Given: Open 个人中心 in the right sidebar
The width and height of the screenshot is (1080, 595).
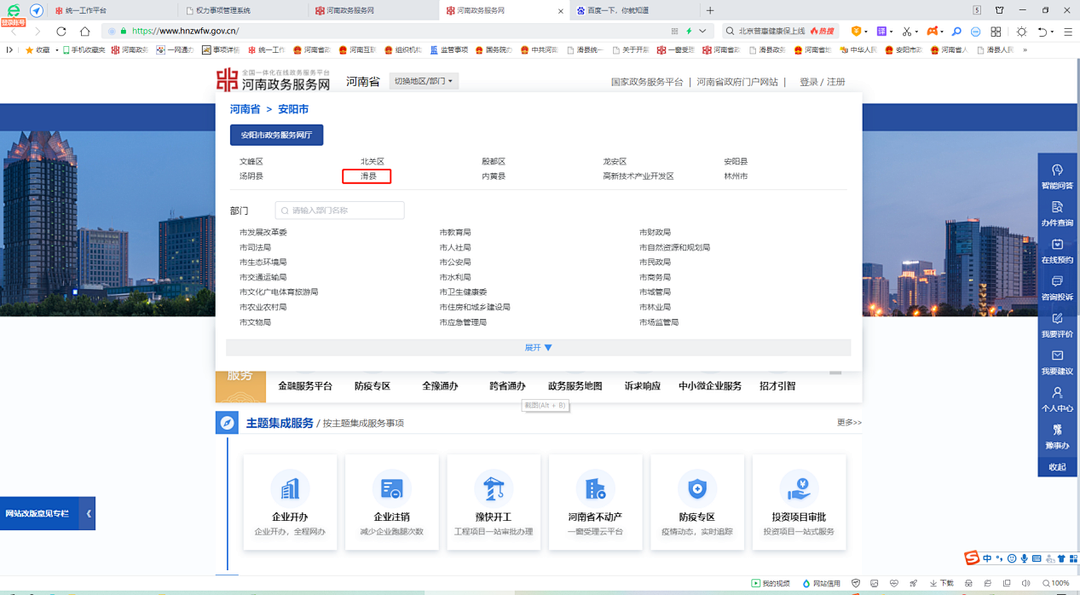Looking at the screenshot, I should click(x=1057, y=393).
